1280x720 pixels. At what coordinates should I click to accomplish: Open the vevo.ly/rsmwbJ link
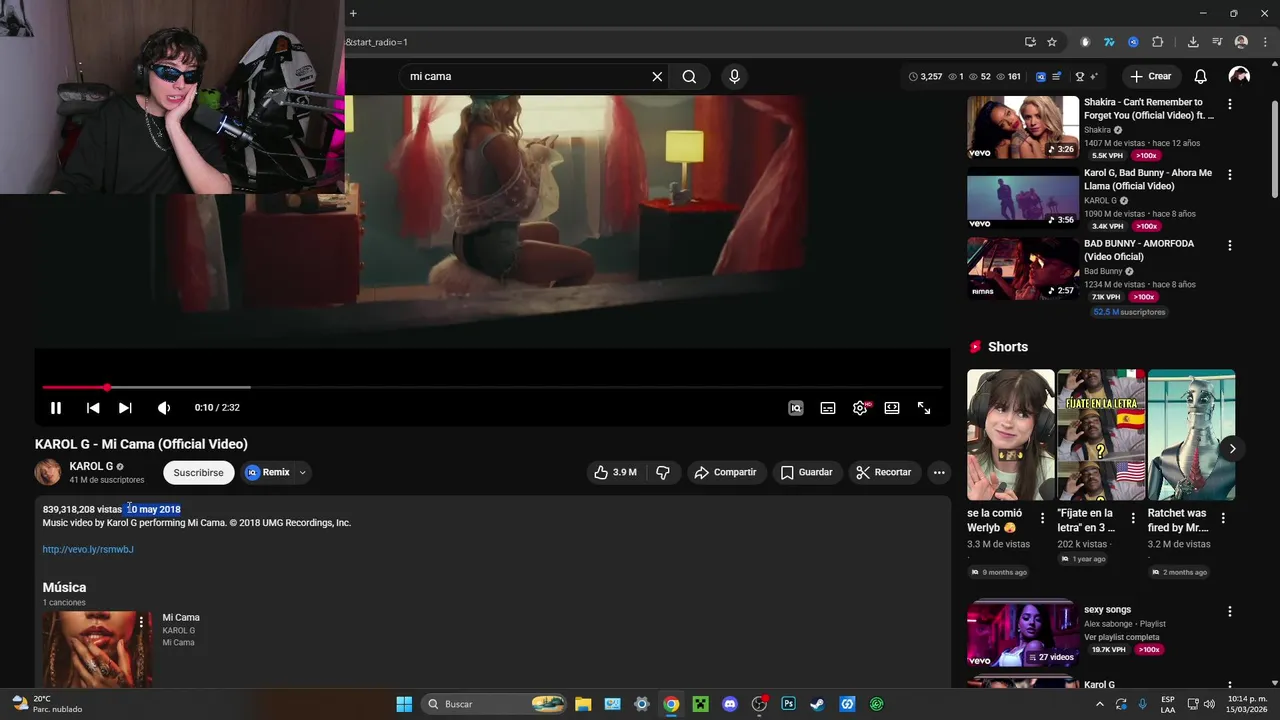pos(88,549)
